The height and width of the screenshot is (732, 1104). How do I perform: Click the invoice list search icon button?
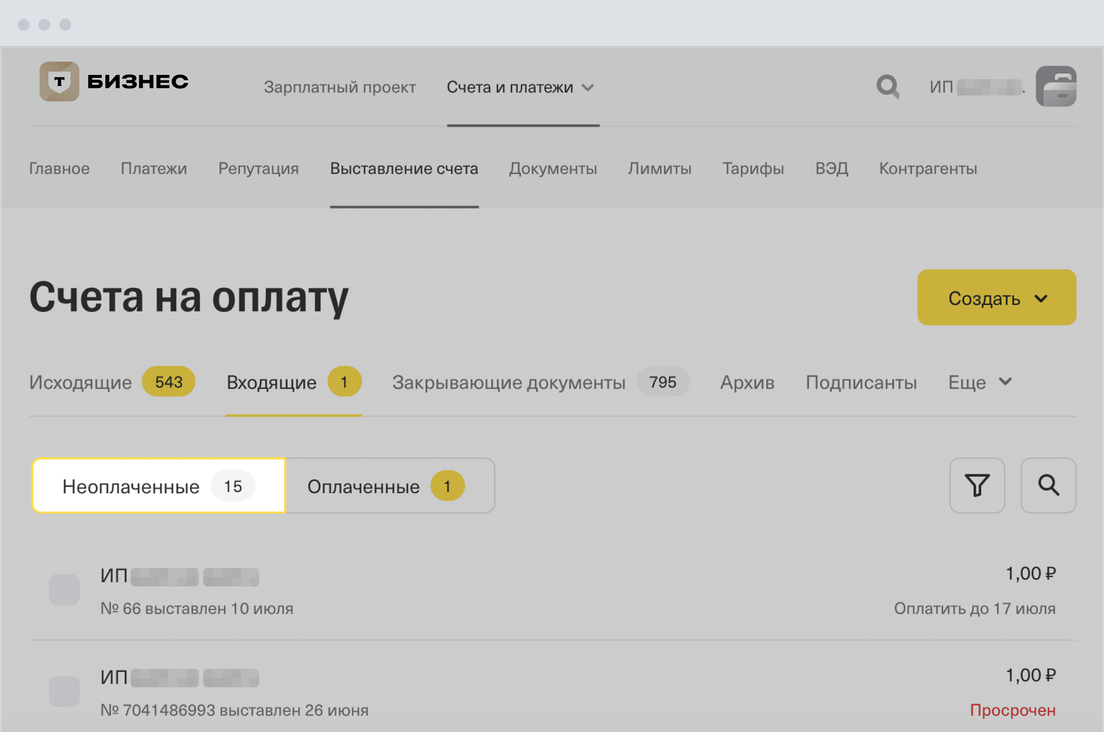(x=1047, y=486)
